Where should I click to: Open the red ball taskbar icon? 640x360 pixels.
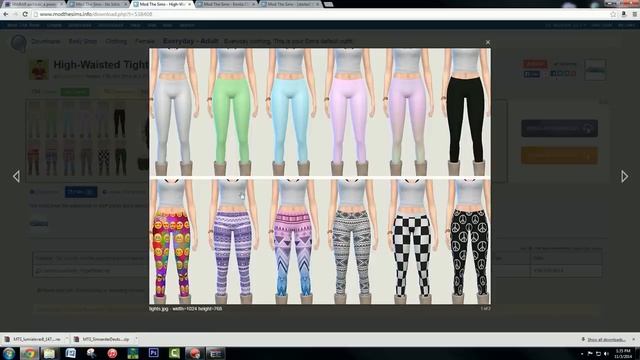click(x=195, y=353)
